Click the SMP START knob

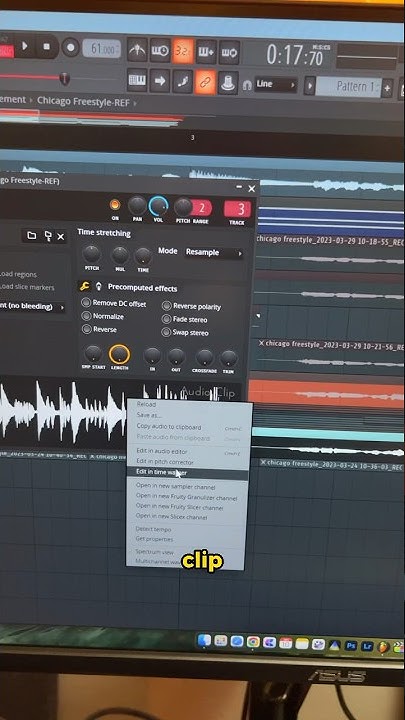tap(93, 354)
